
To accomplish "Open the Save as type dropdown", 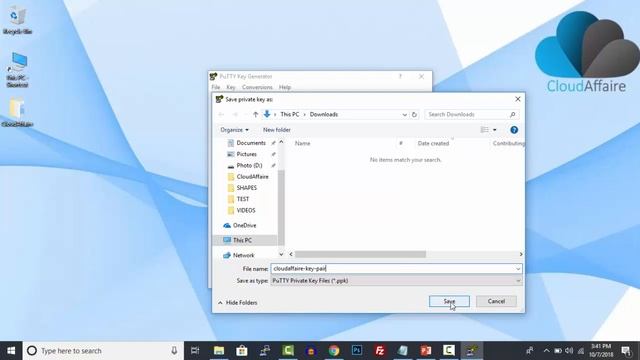I will (x=396, y=281).
